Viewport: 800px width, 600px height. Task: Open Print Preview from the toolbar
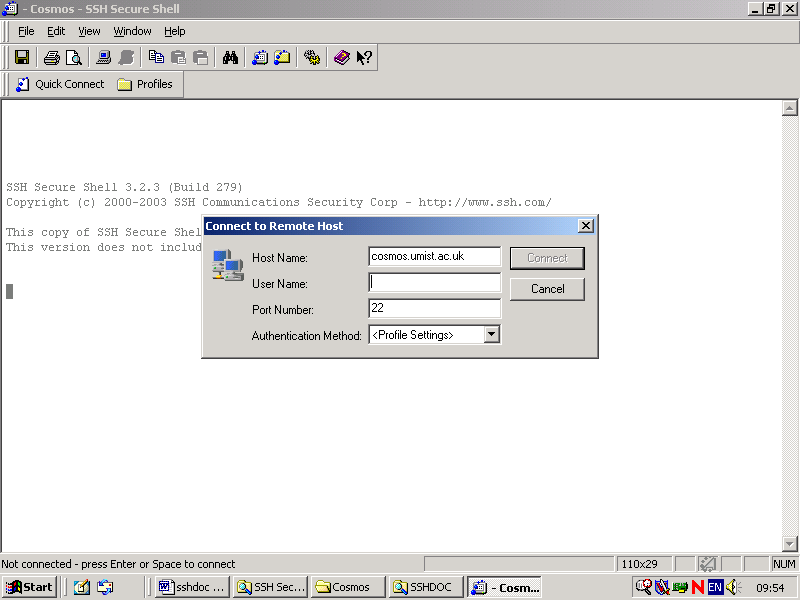point(73,58)
